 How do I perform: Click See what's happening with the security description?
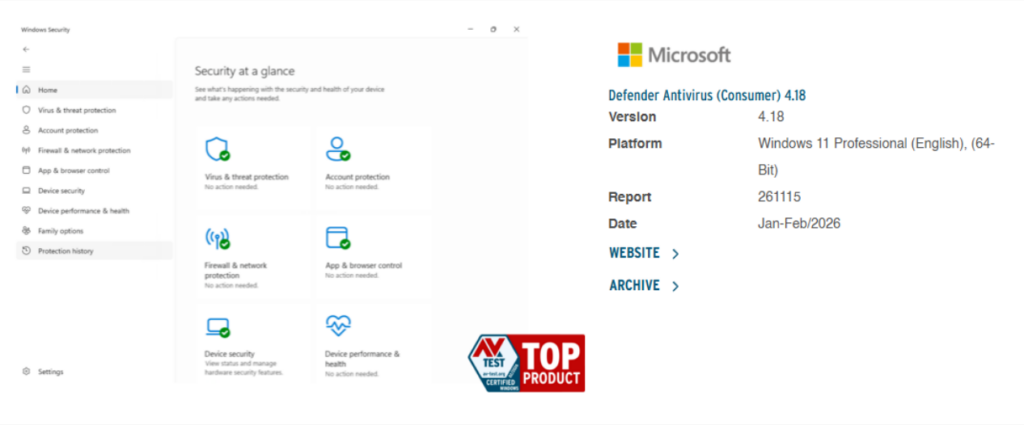click(x=289, y=93)
